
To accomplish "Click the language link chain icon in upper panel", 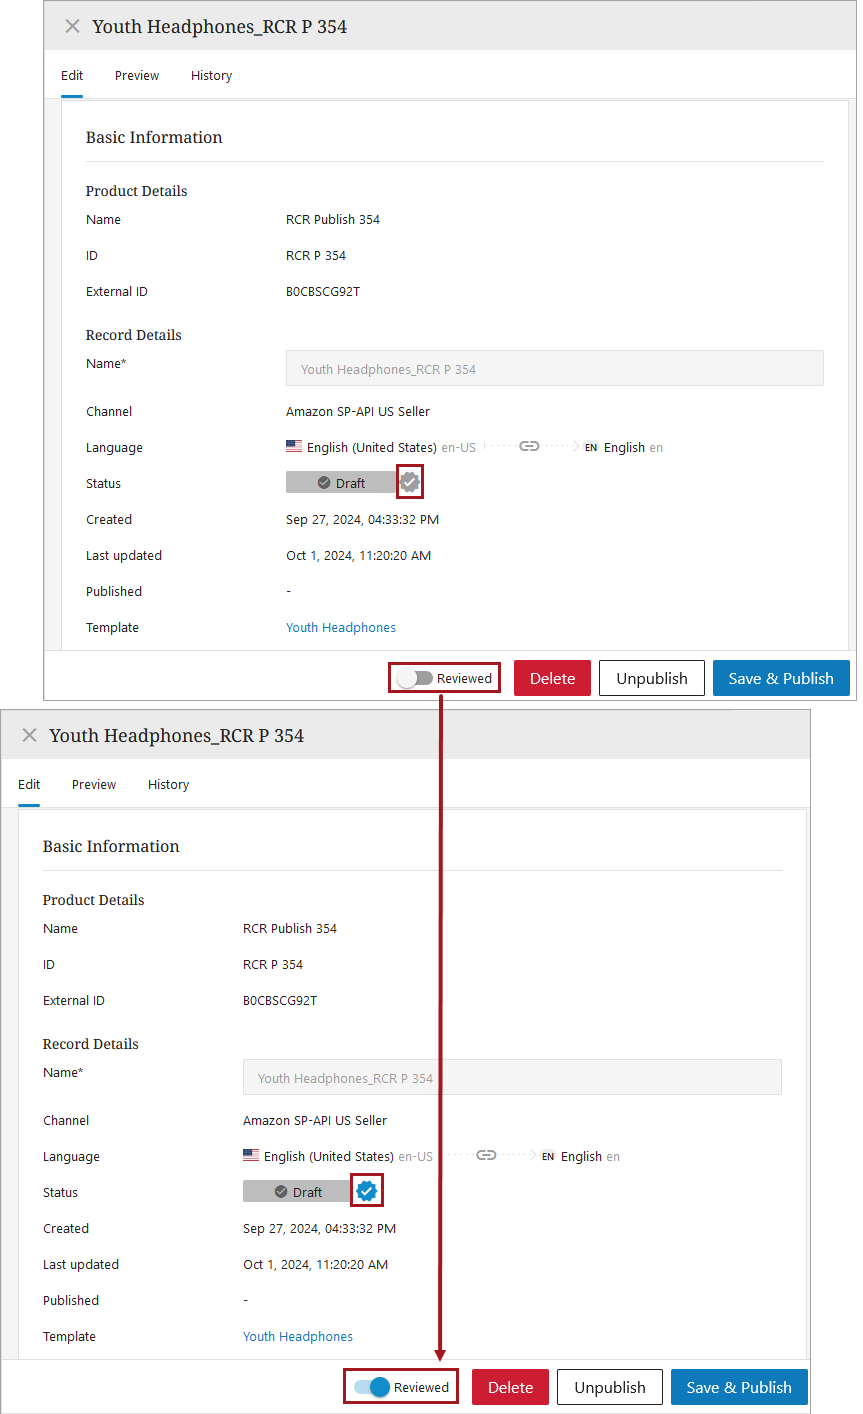I will click(529, 447).
